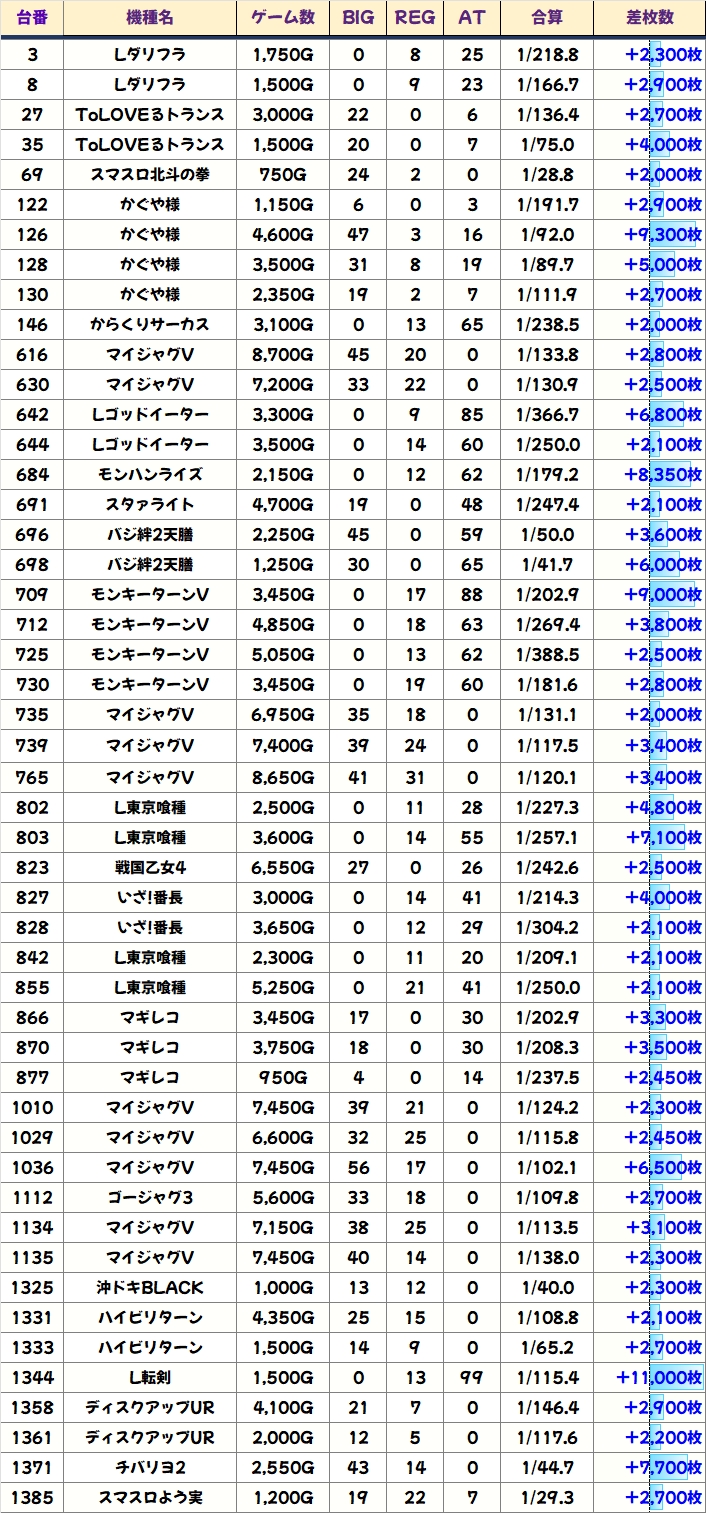This screenshot has height=1513, width=706.
Task: Click machine number 1135
Action: click(32, 1257)
